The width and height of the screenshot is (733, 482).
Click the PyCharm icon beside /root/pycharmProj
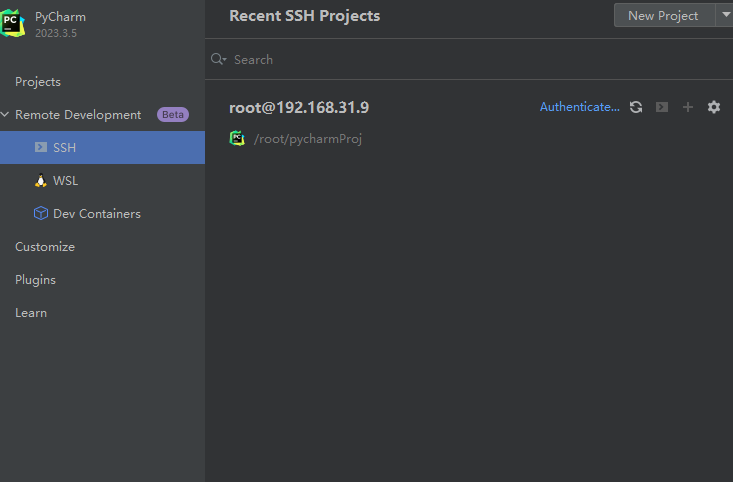(237, 139)
